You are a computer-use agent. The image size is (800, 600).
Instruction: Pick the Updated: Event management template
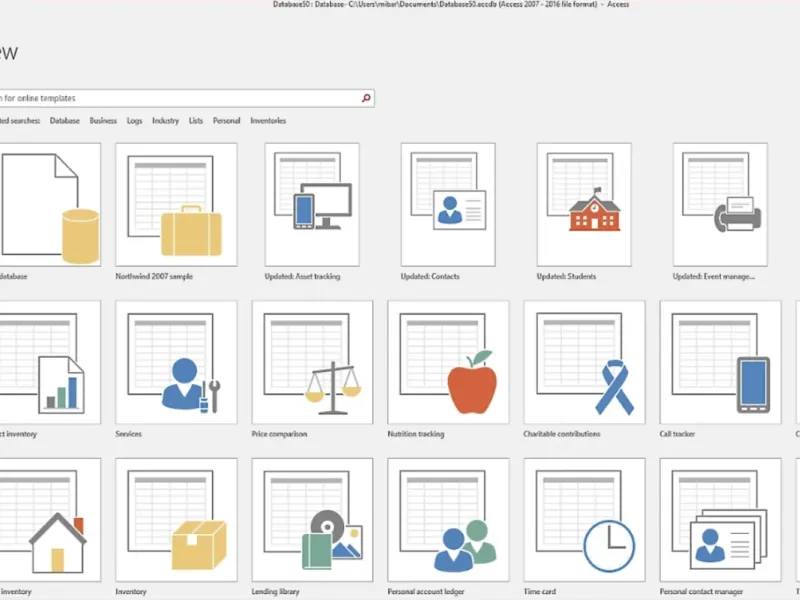(x=720, y=205)
